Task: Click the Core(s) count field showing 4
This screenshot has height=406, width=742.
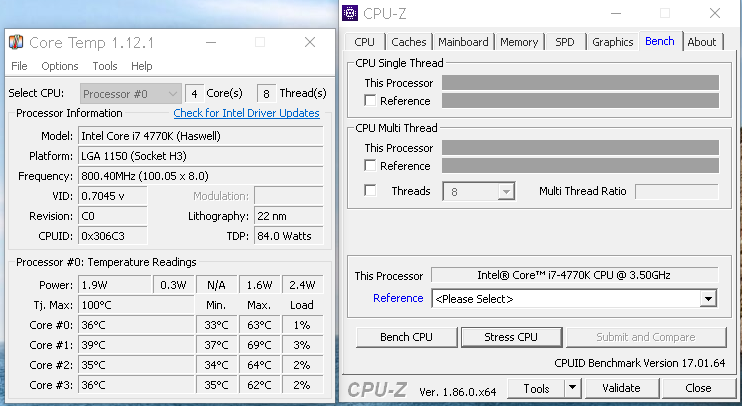Action: pyautogui.click(x=194, y=94)
